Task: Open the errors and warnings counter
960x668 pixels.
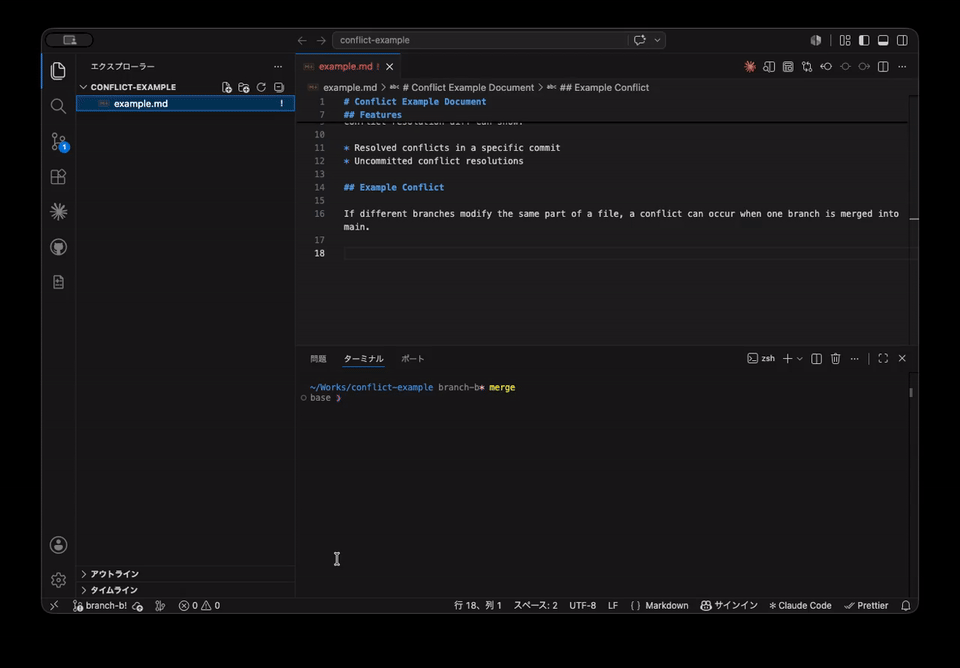Action: click(199, 606)
